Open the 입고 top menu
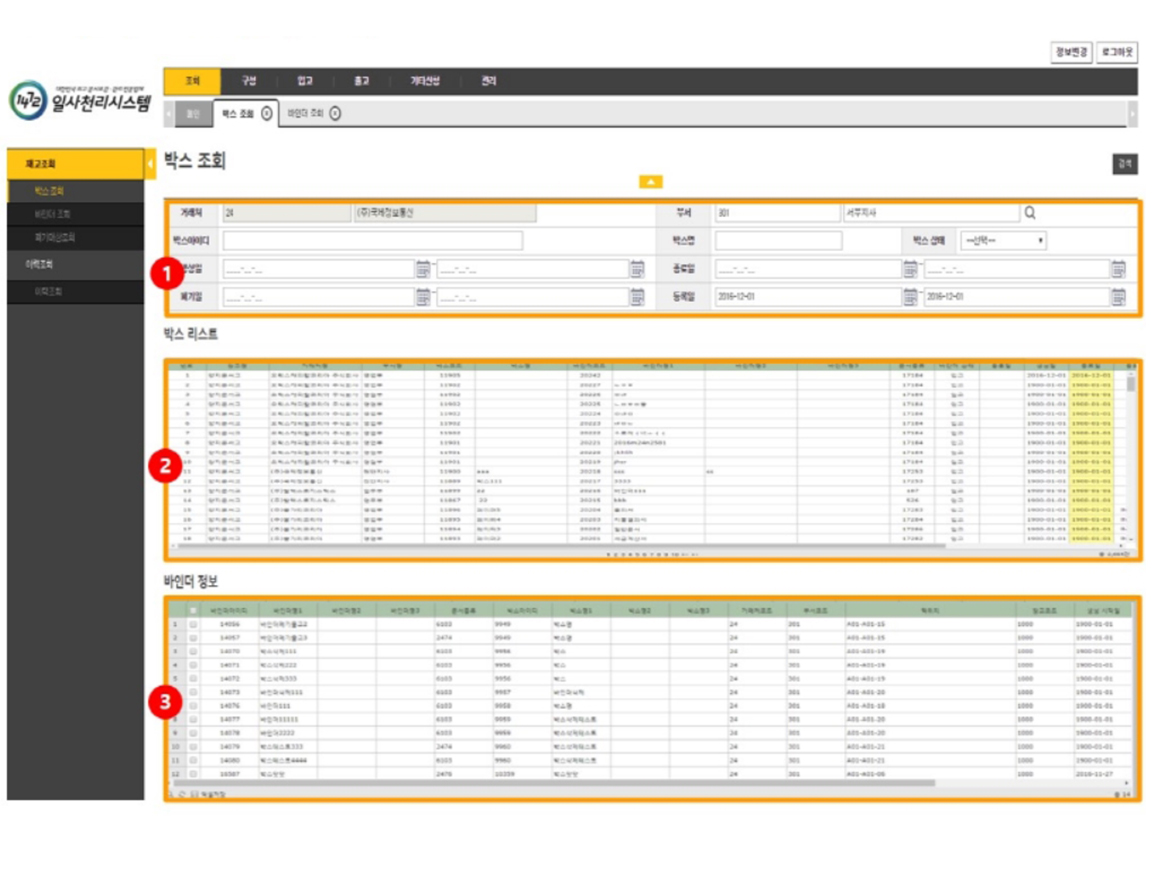 [305, 81]
